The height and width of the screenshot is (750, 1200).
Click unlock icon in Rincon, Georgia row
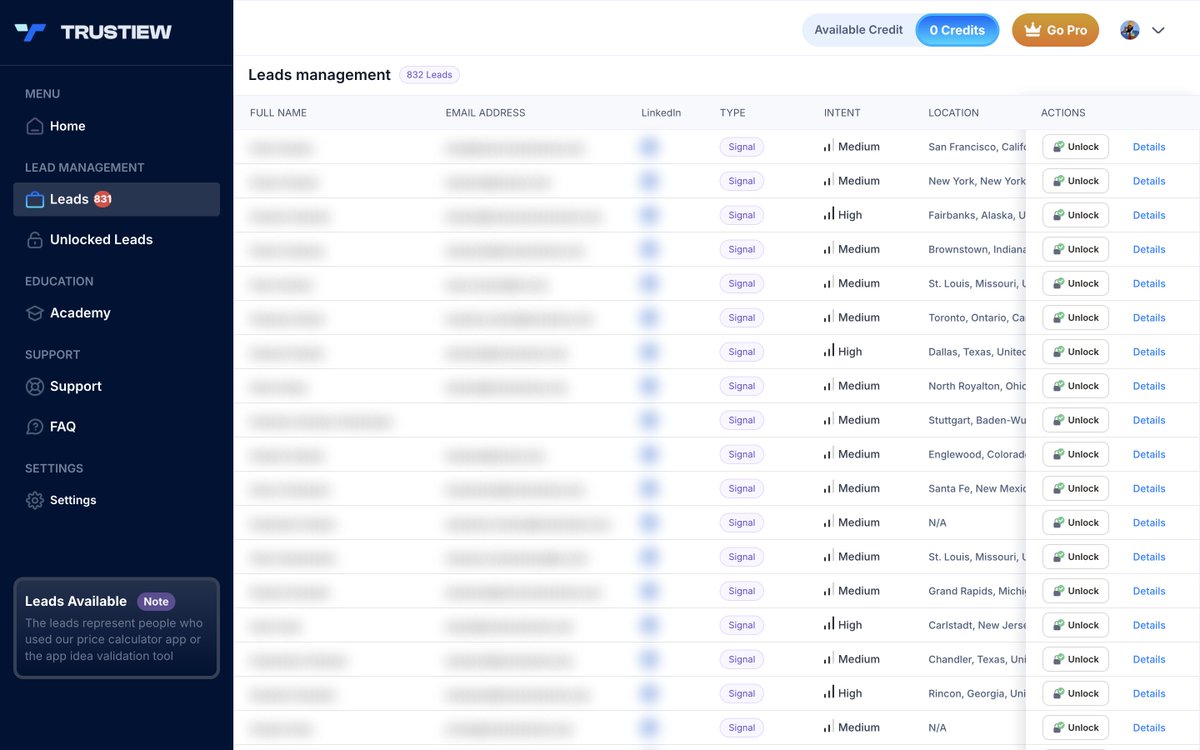1058,694
